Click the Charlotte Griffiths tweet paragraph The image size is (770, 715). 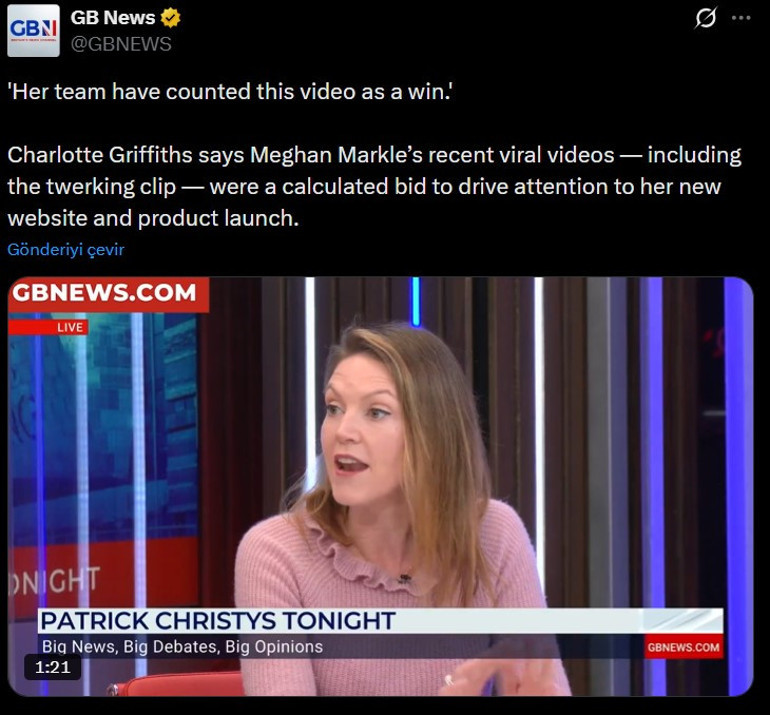click(x=374, y=186)
